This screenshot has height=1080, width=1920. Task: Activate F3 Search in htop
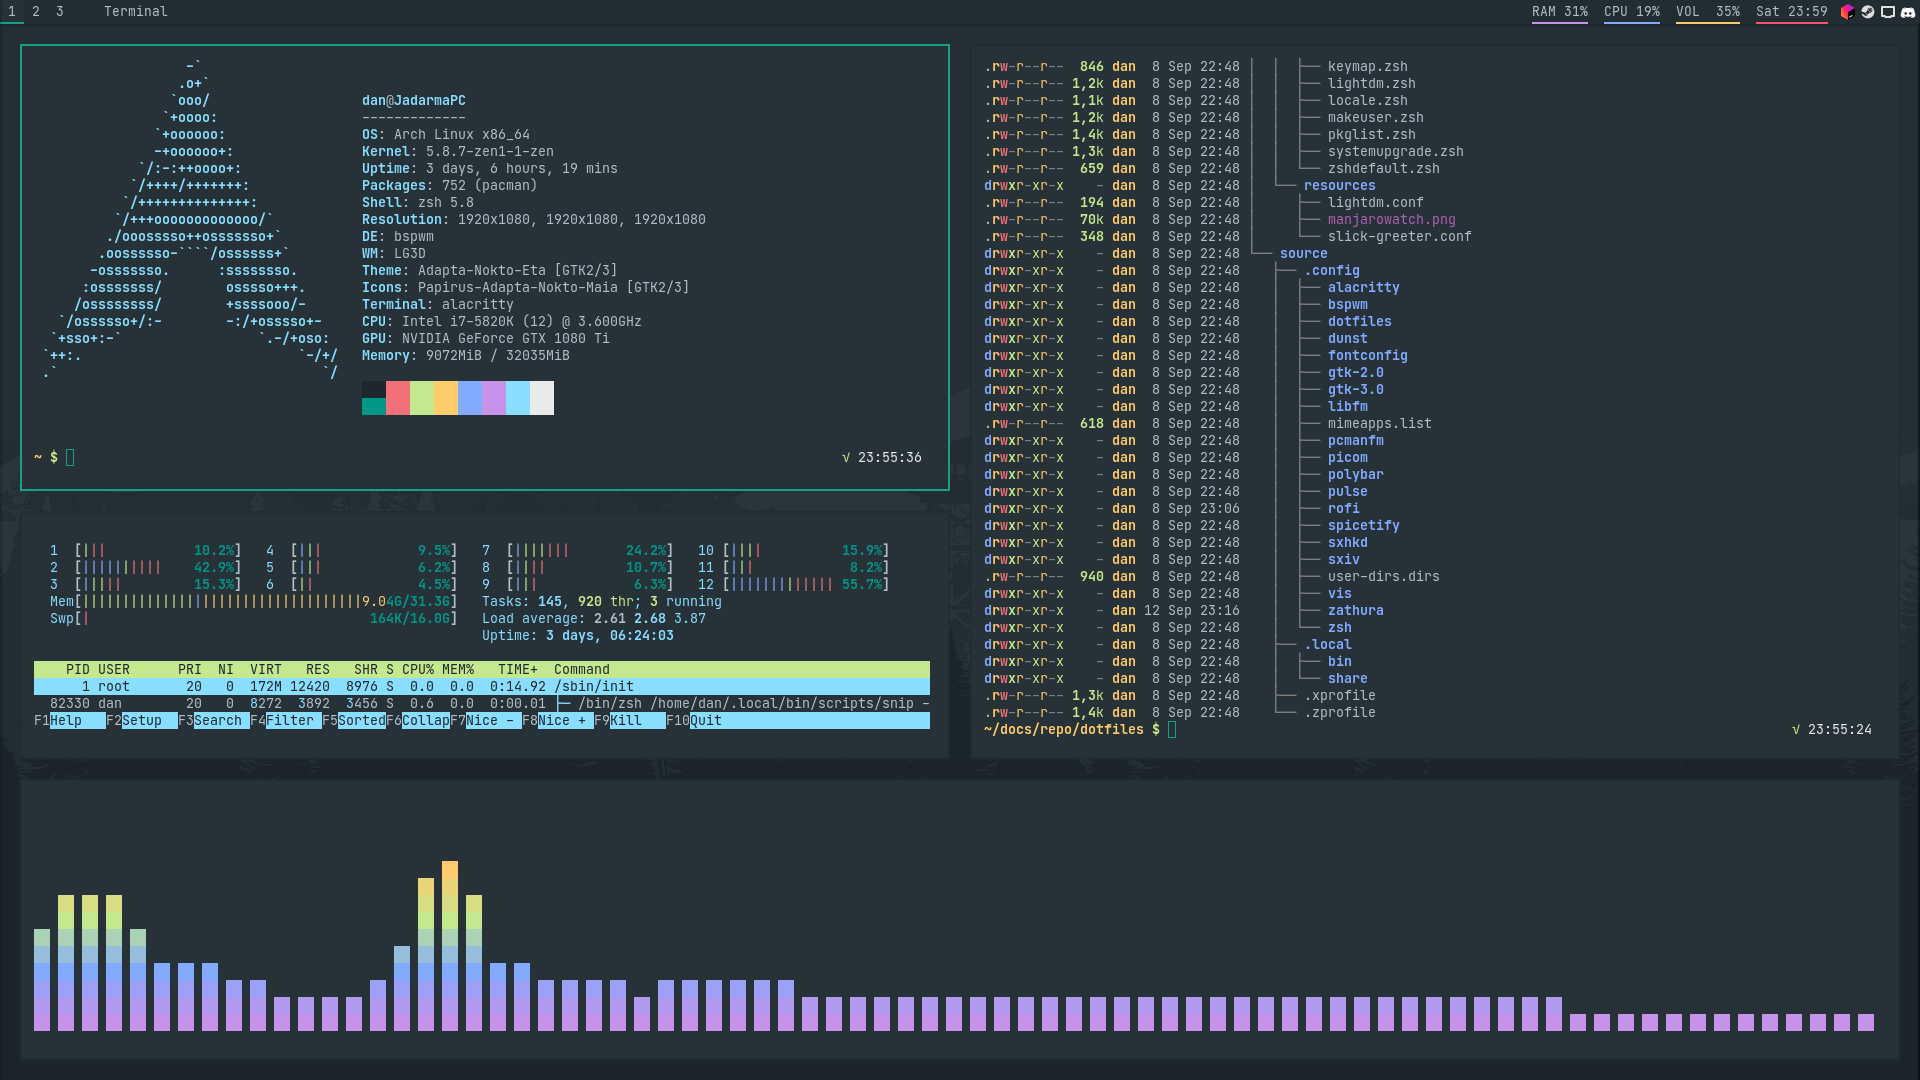click(214, 721)
